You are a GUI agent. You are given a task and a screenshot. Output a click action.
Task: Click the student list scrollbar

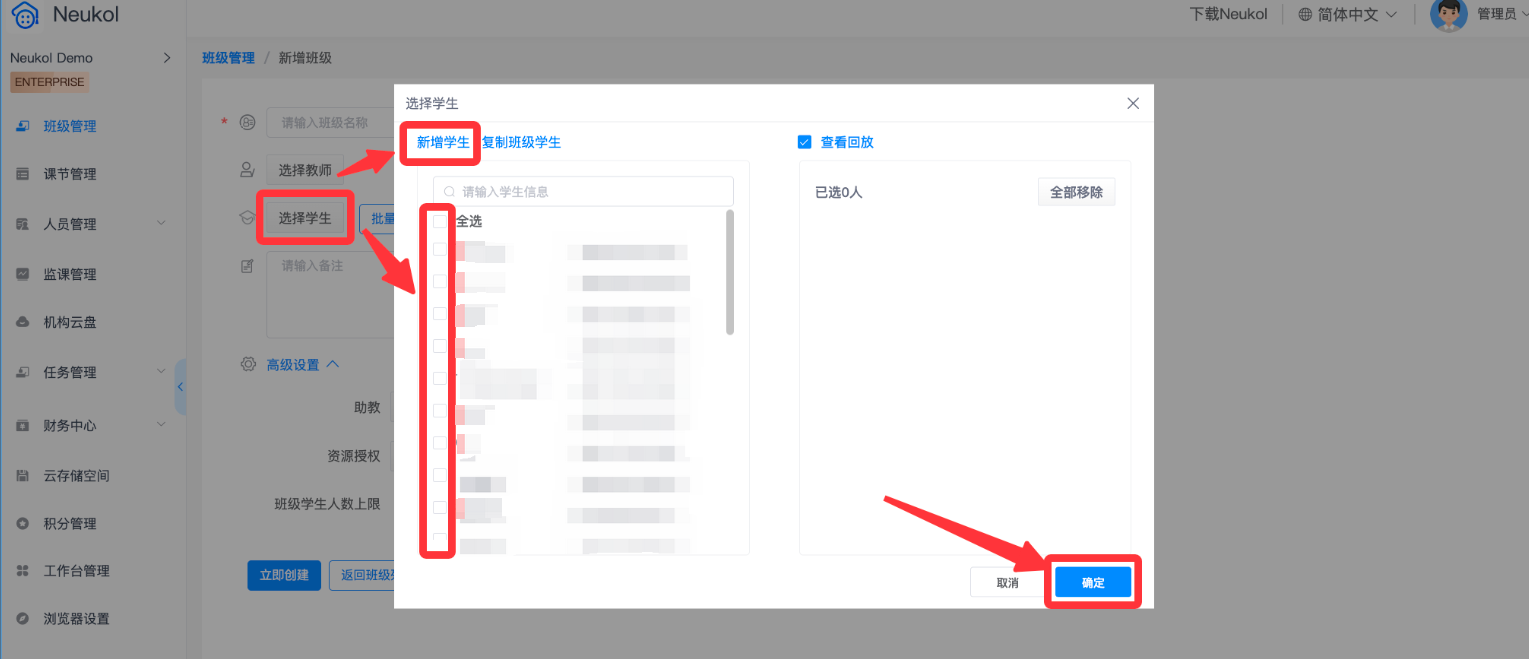click(x=730, y=272)
